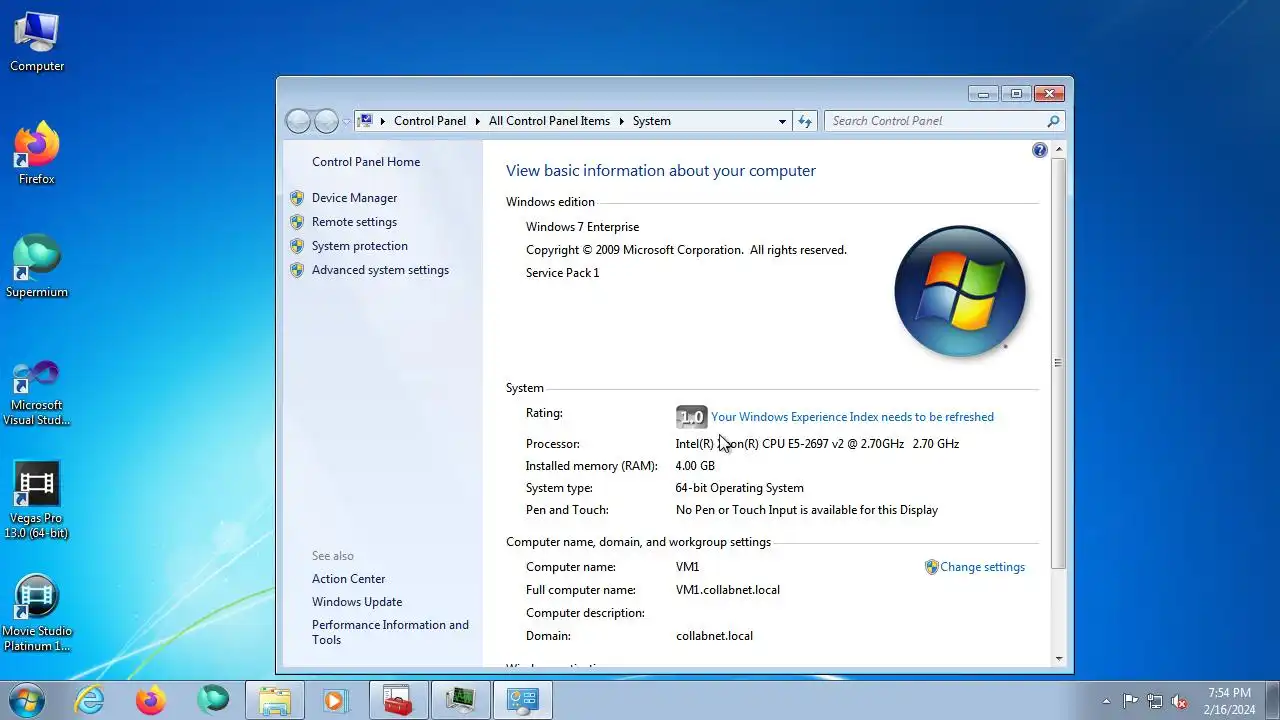
Task: Go to Control Panel Home
Action: pos(366,162)
